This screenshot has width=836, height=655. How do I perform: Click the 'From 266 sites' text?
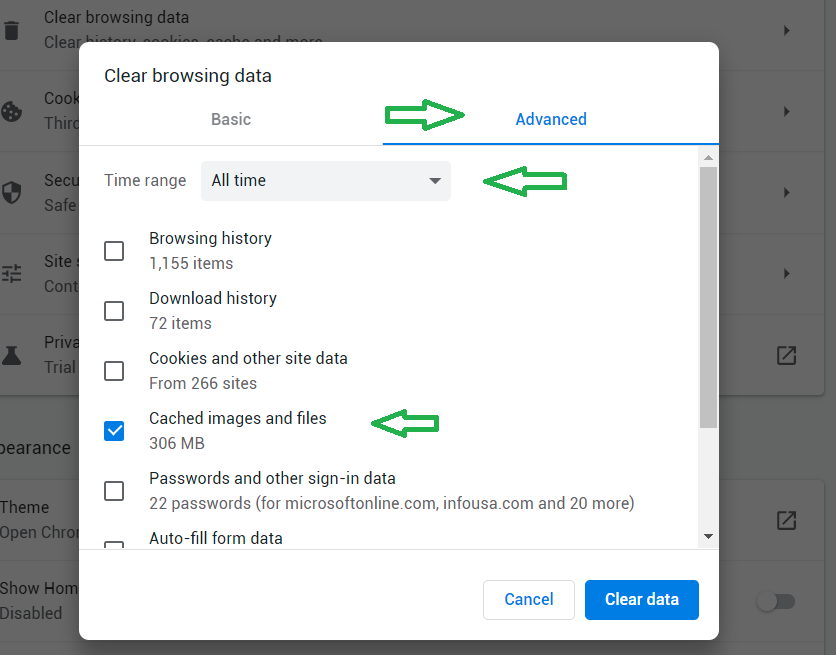click(x=203, y=383)
